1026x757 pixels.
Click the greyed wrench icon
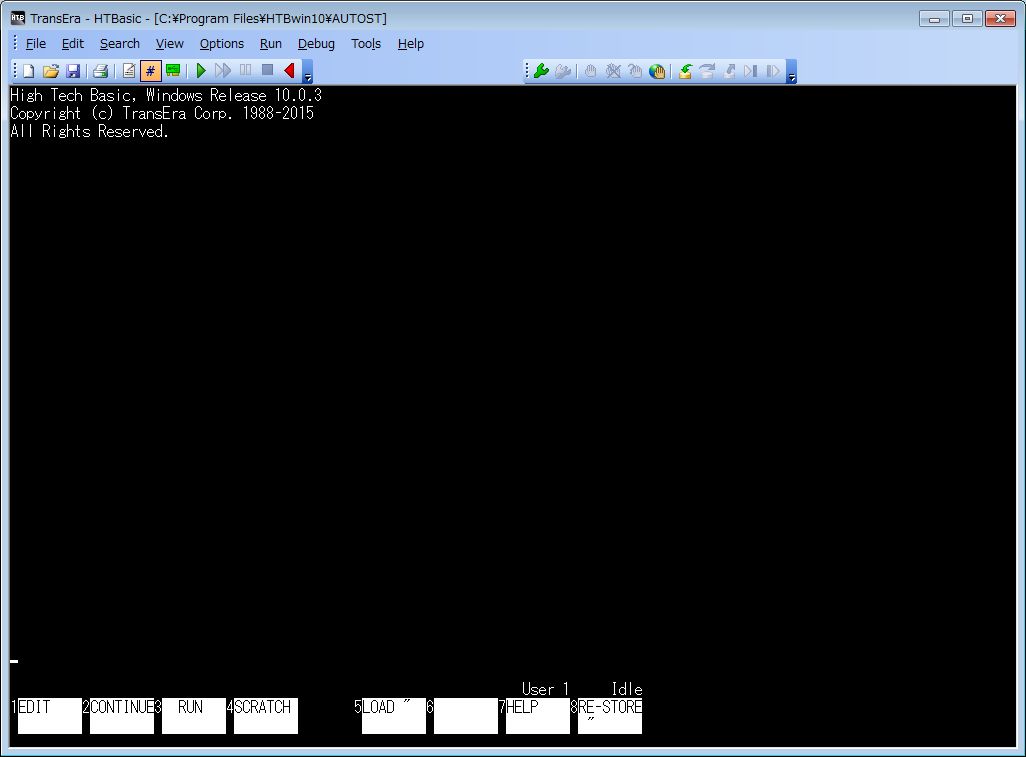(563, 71)
